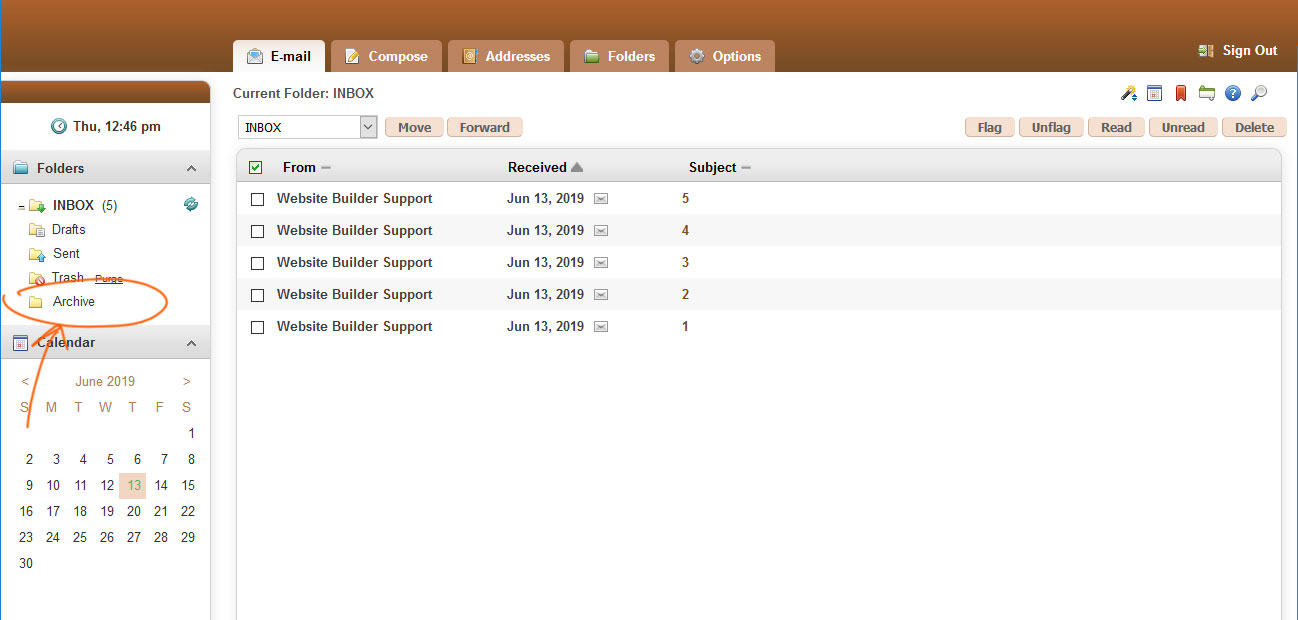Viewport: 1298px width, 620px height.
Task: Select June 30 in the calendar
Action: 26,564
